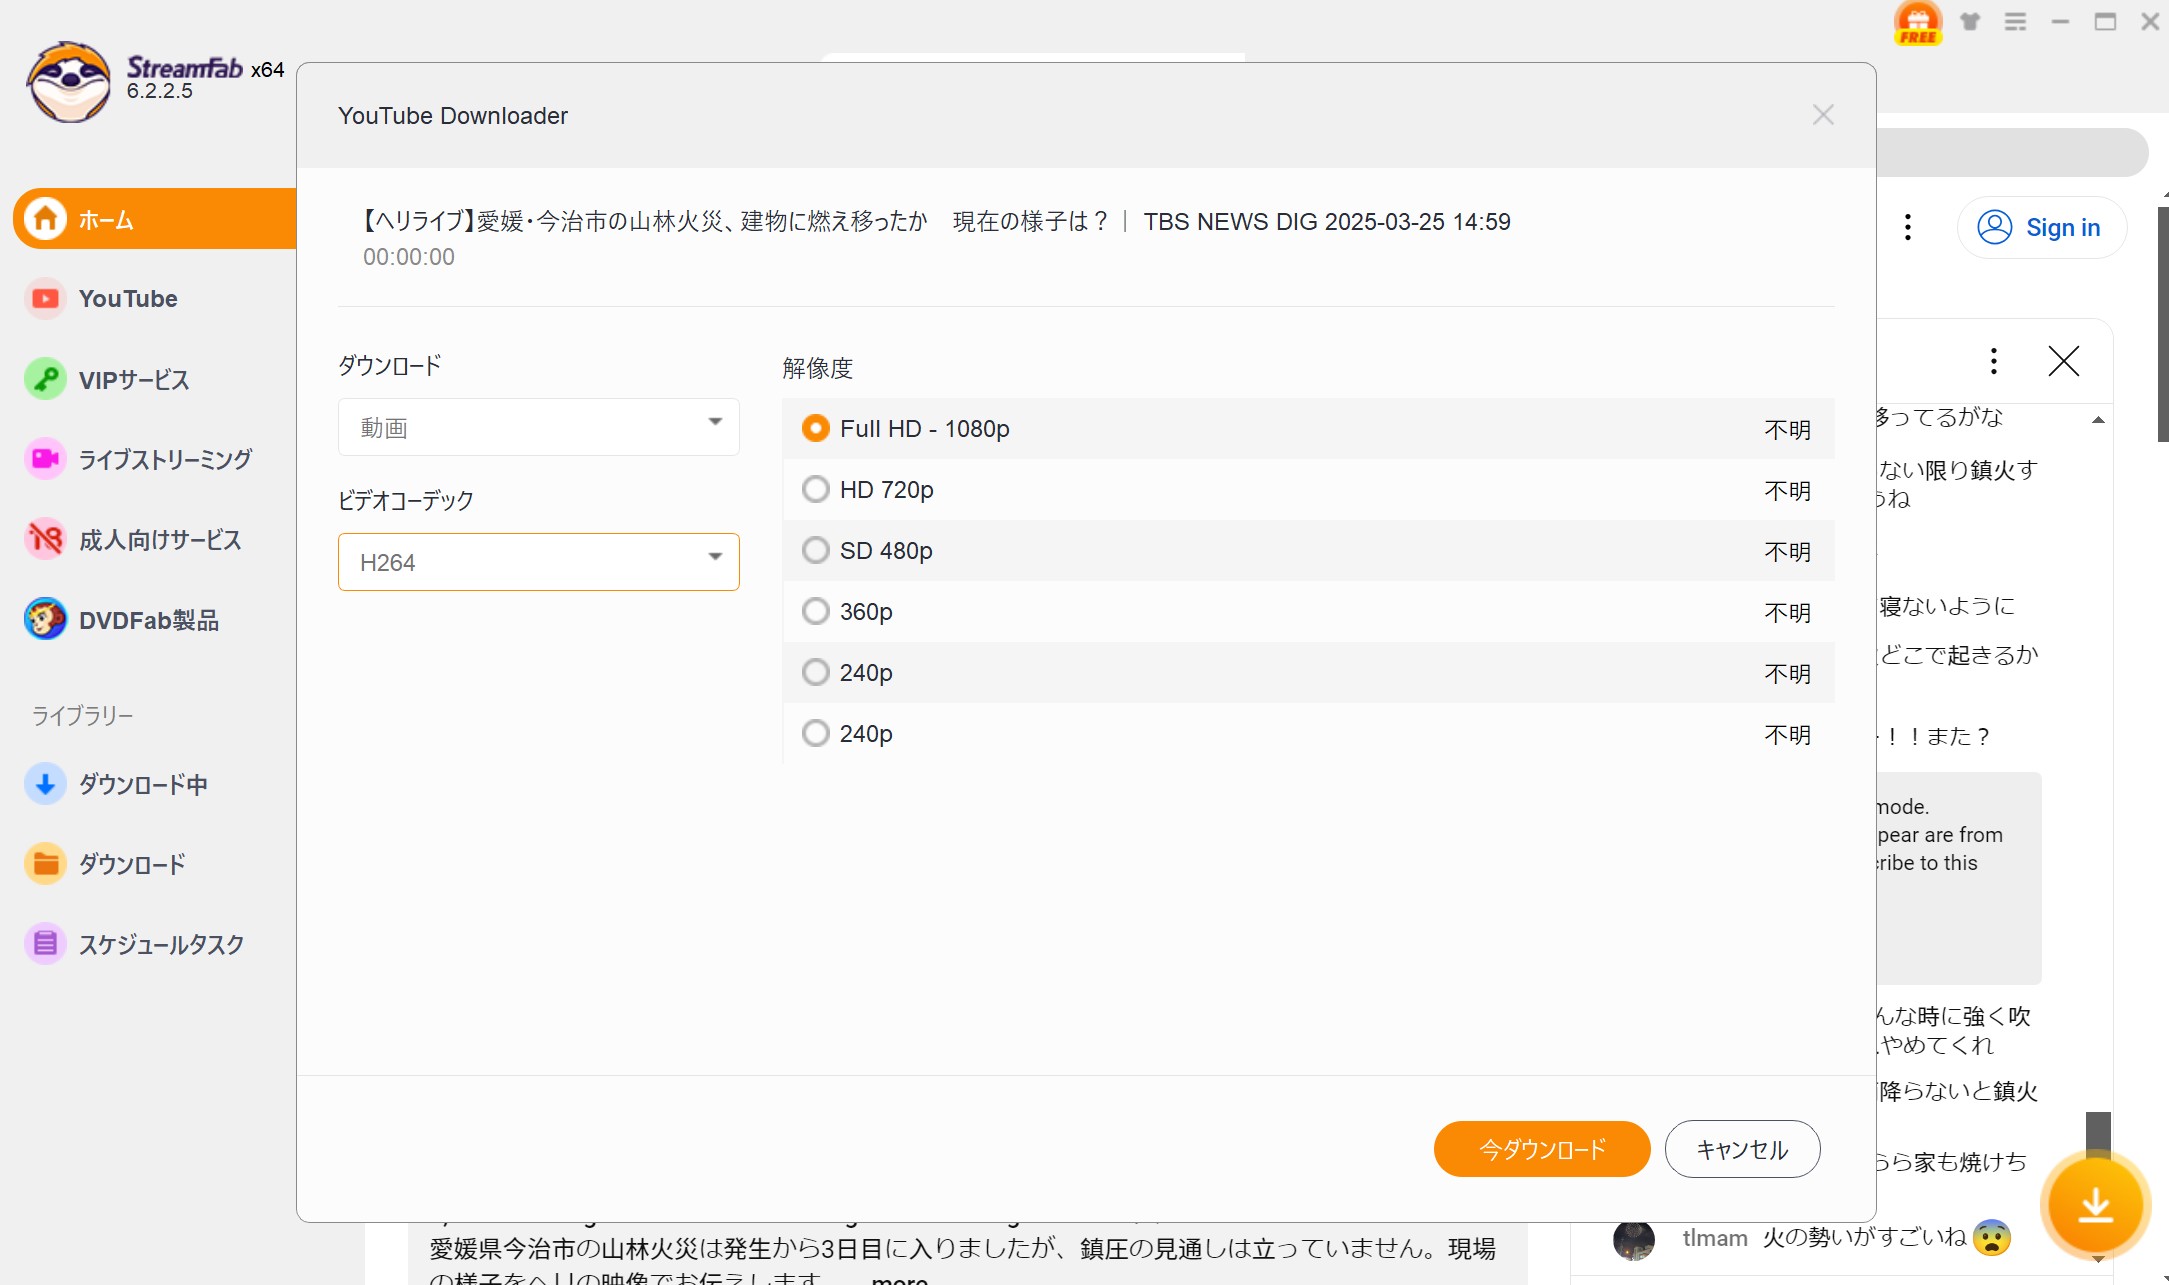Click the shirt skin icon in title bar
2169x1285 pixels.
[x=1970, y=21]
